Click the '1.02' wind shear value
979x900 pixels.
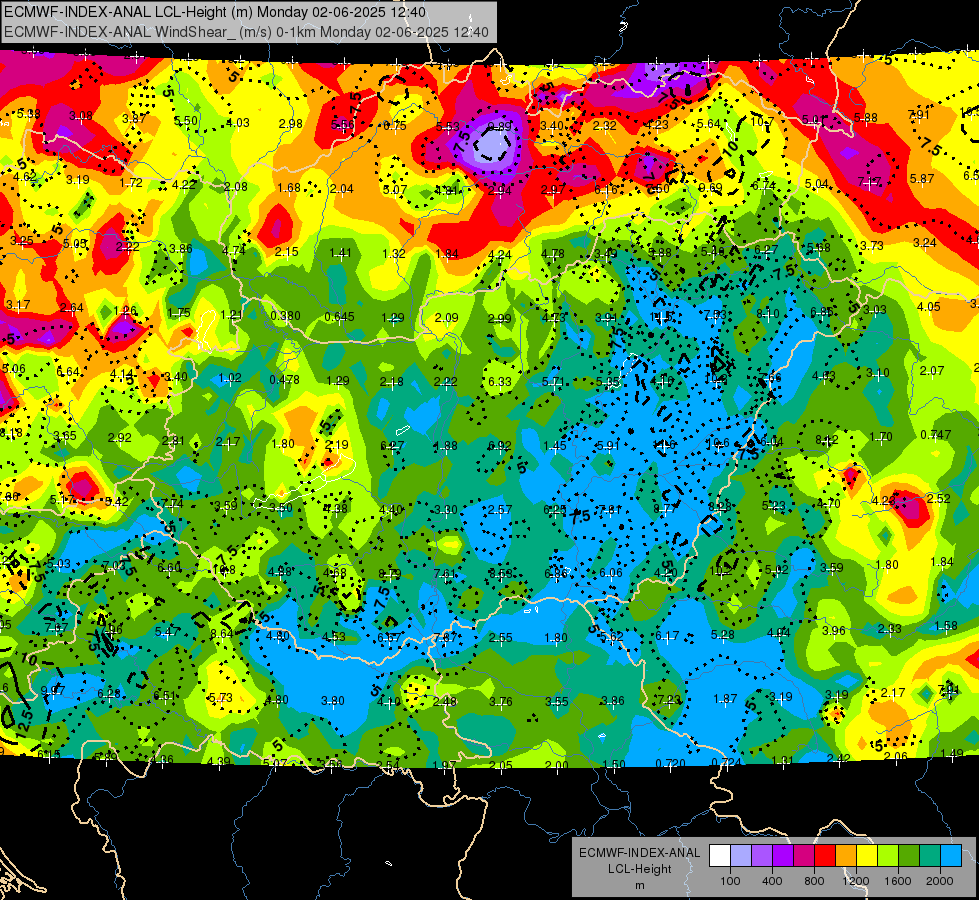(230, 378)
